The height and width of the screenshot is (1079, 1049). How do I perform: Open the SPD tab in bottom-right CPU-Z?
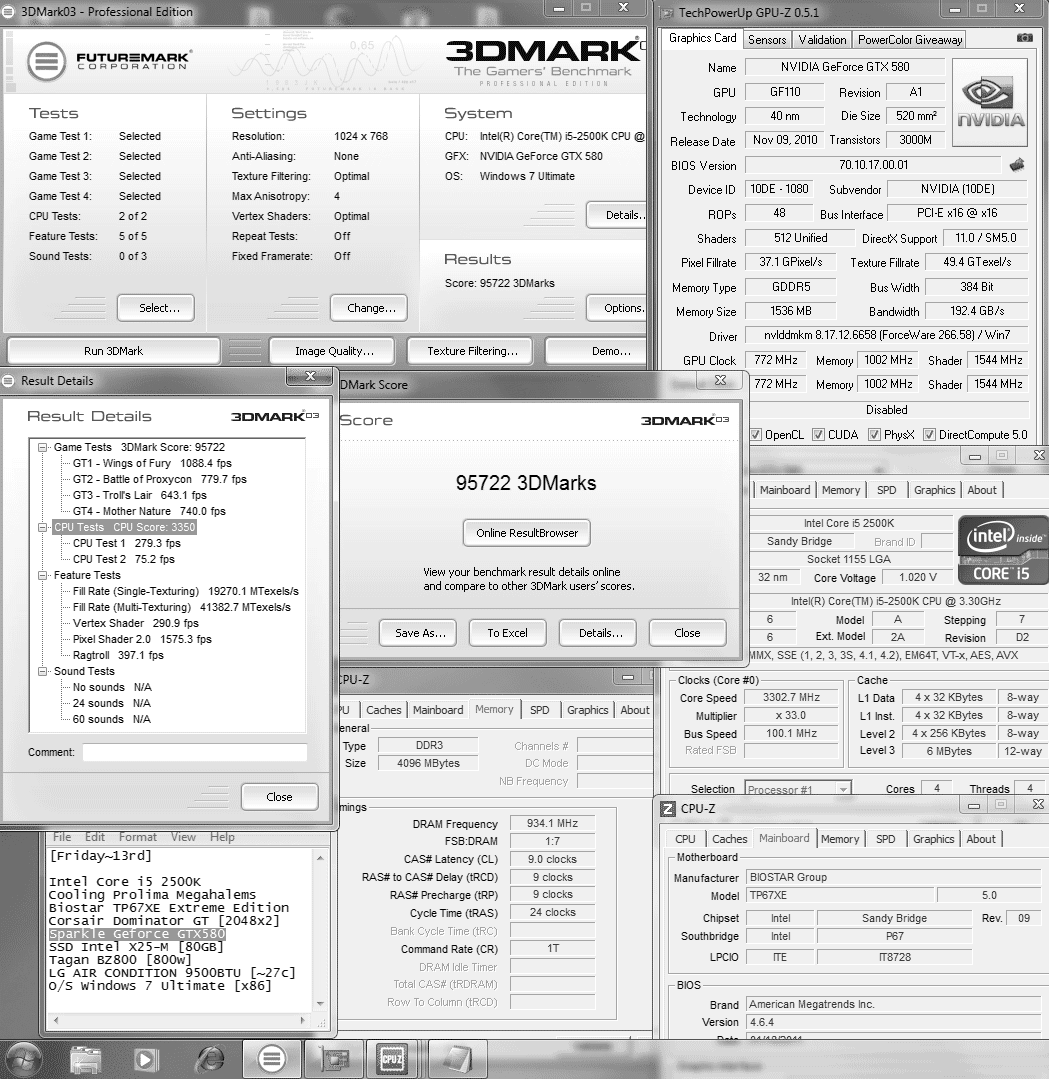885,839
